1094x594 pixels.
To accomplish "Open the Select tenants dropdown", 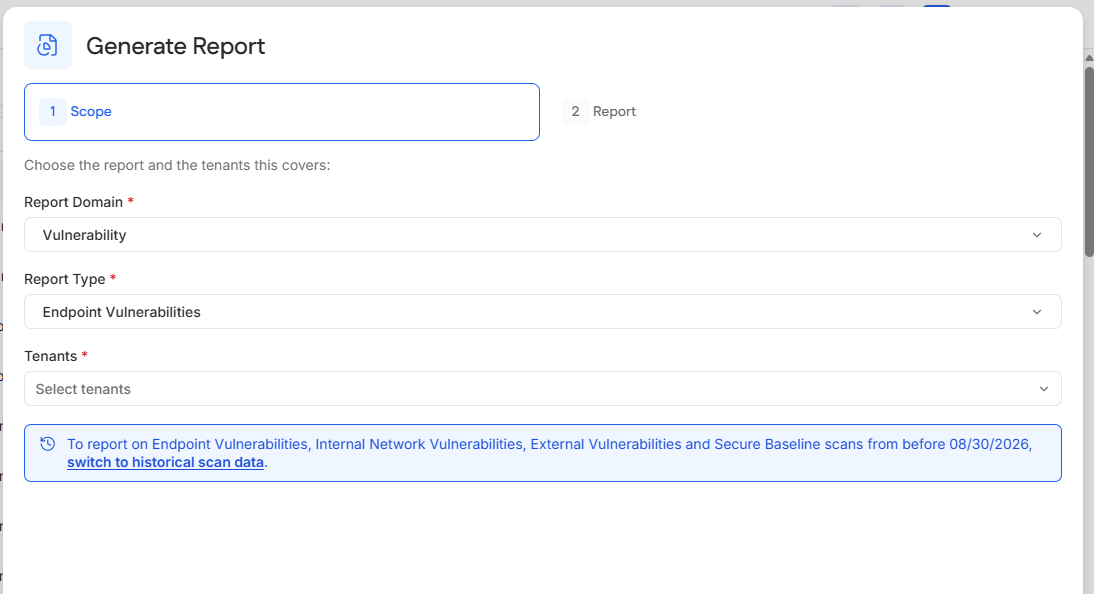I will [543, 389].
